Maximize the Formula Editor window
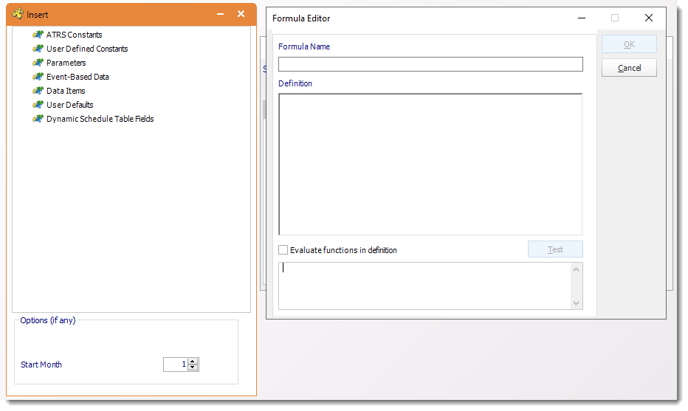 (x=615, y=18)
